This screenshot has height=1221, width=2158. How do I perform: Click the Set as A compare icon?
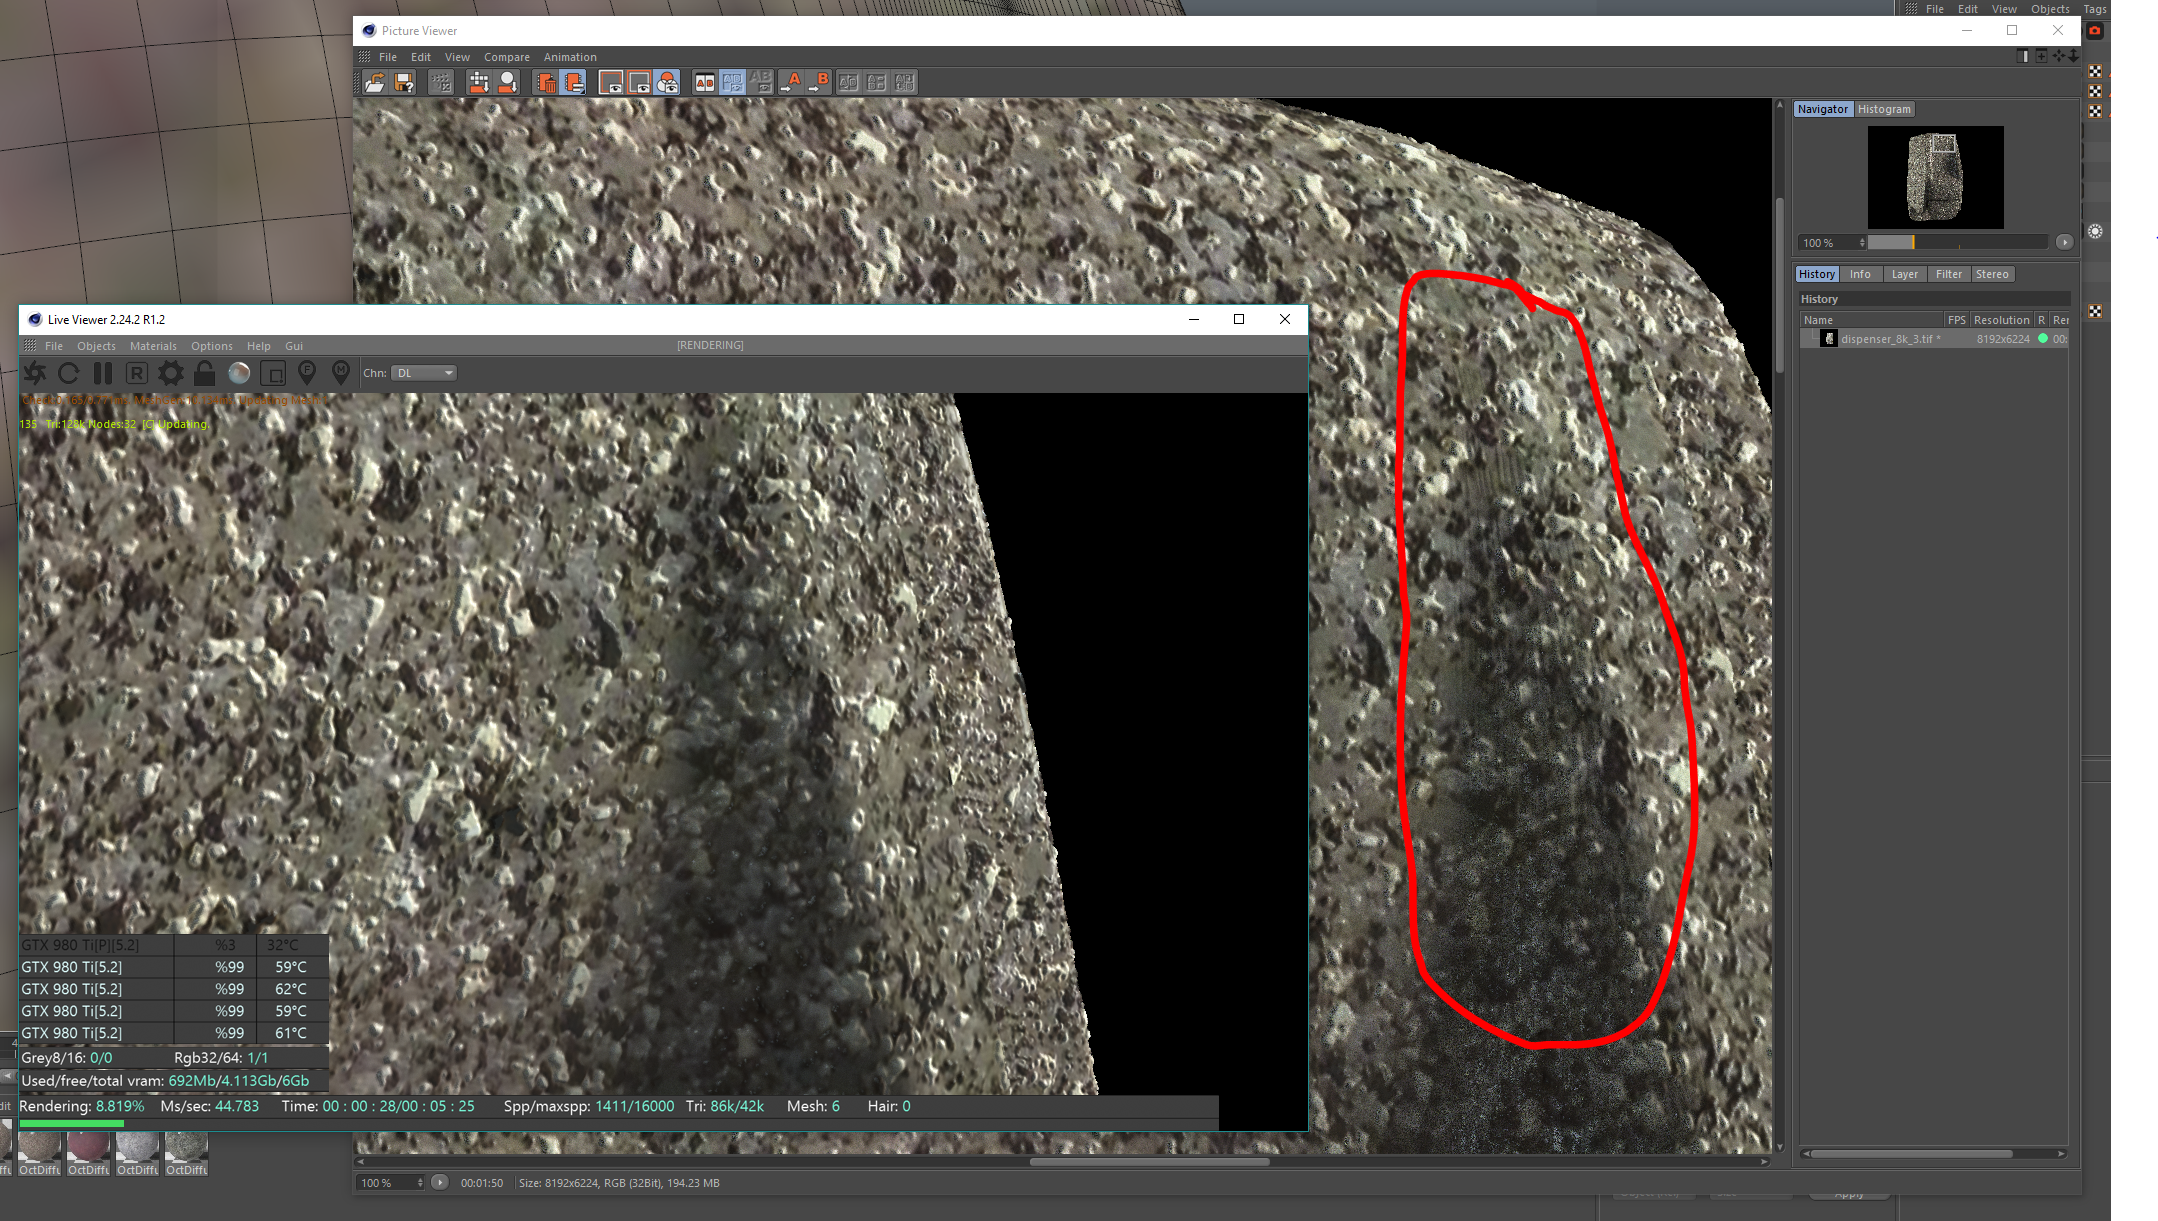point(790,82)
